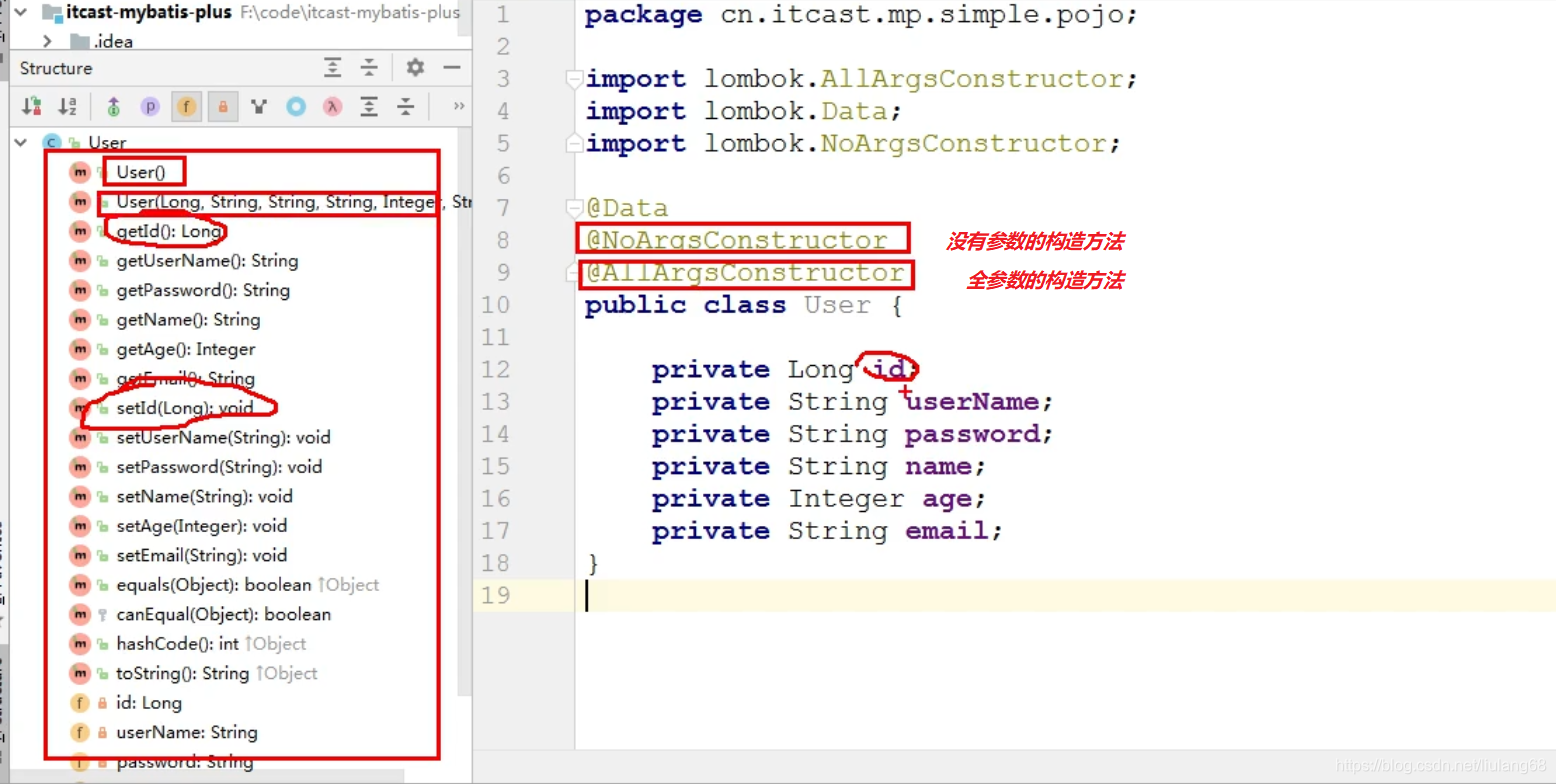
Task: Toggle Sort by Visibility in Structure toolbar
Action: [31, 106]
